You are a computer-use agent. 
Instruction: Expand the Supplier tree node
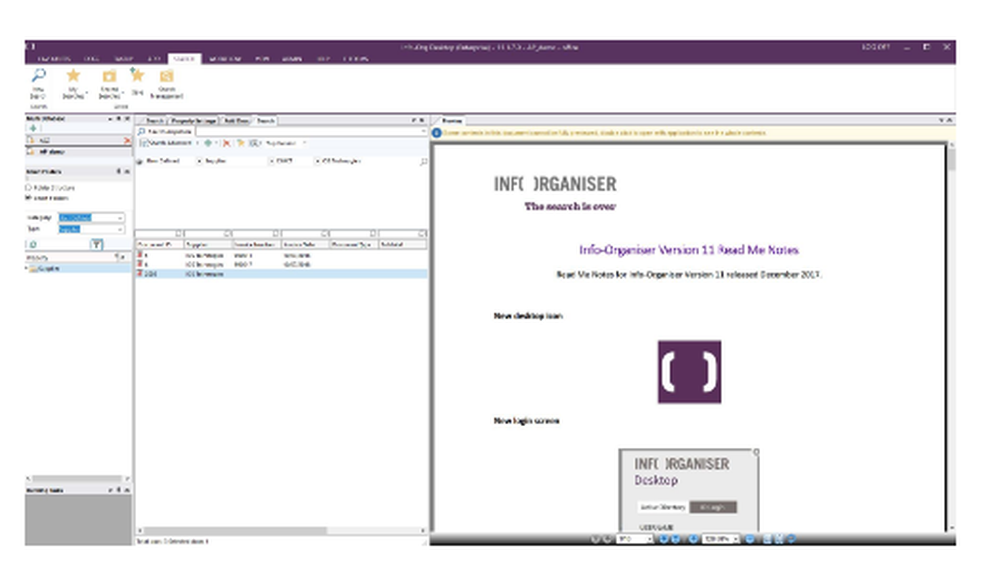pyautogui.click(x=27, y=268)
